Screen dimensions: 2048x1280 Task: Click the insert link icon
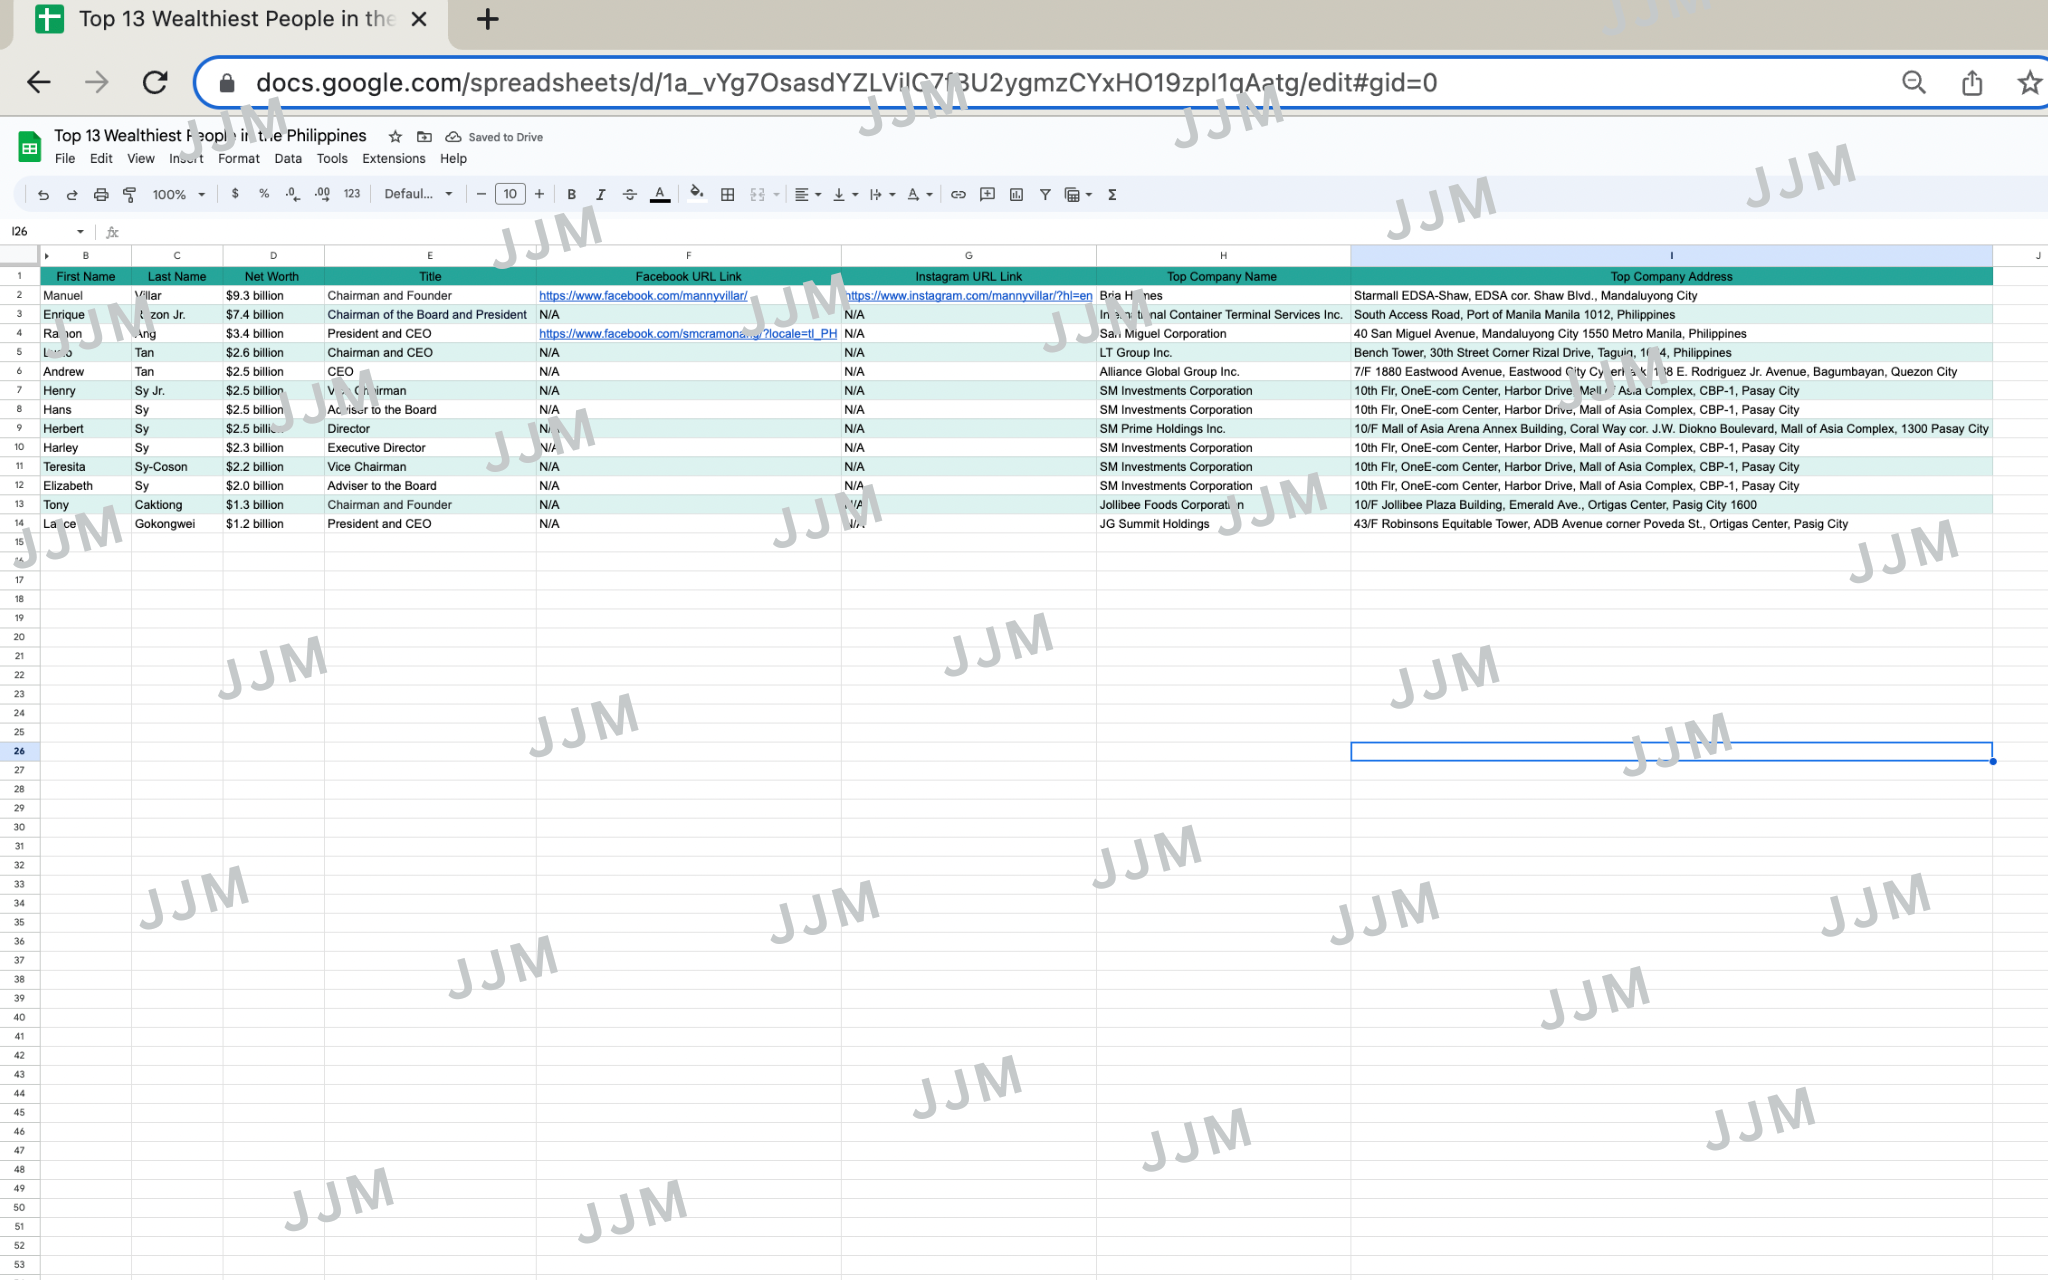958,195
